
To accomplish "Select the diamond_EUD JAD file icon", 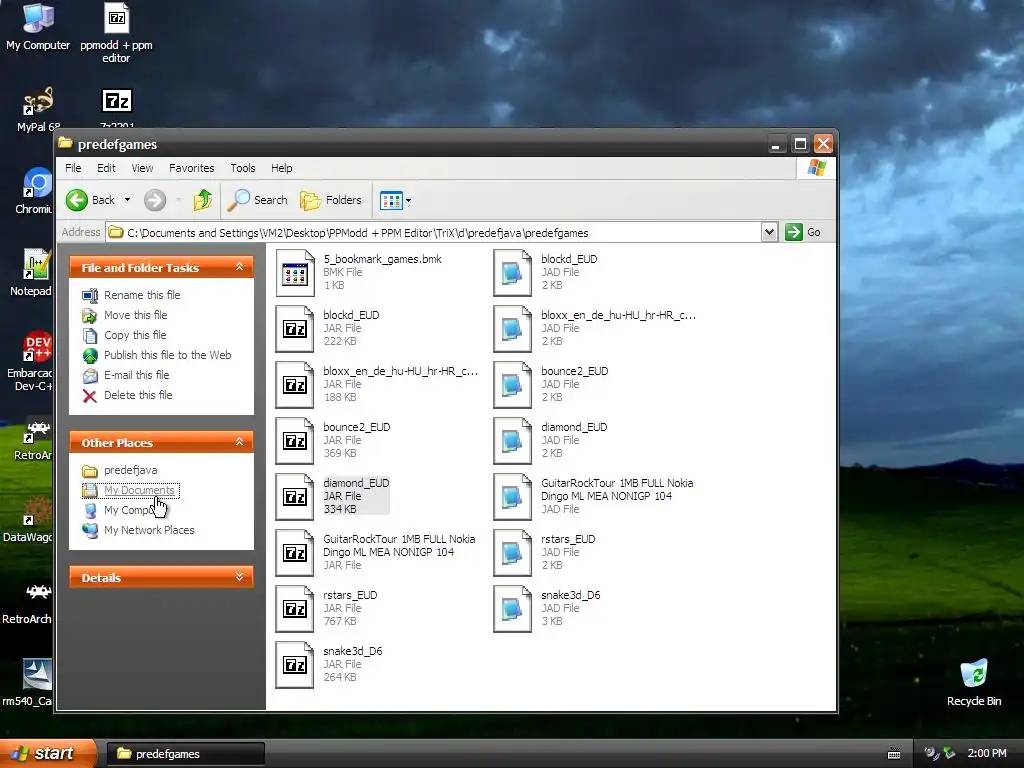I will tap(513, 441).
